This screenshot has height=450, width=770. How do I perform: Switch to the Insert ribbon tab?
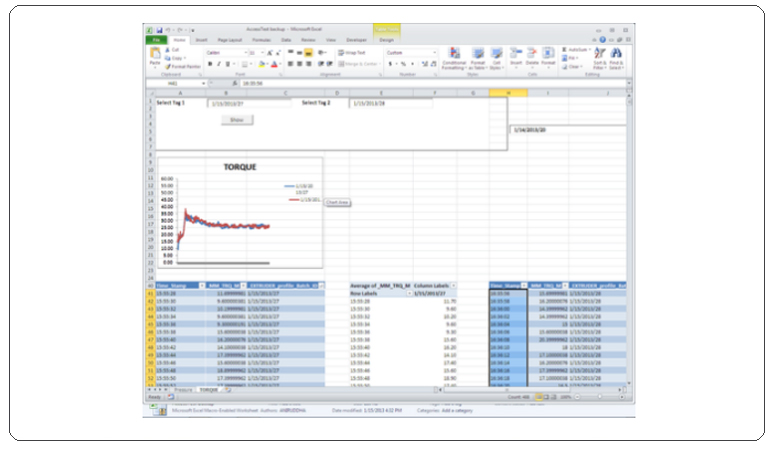tap(201, 40)
